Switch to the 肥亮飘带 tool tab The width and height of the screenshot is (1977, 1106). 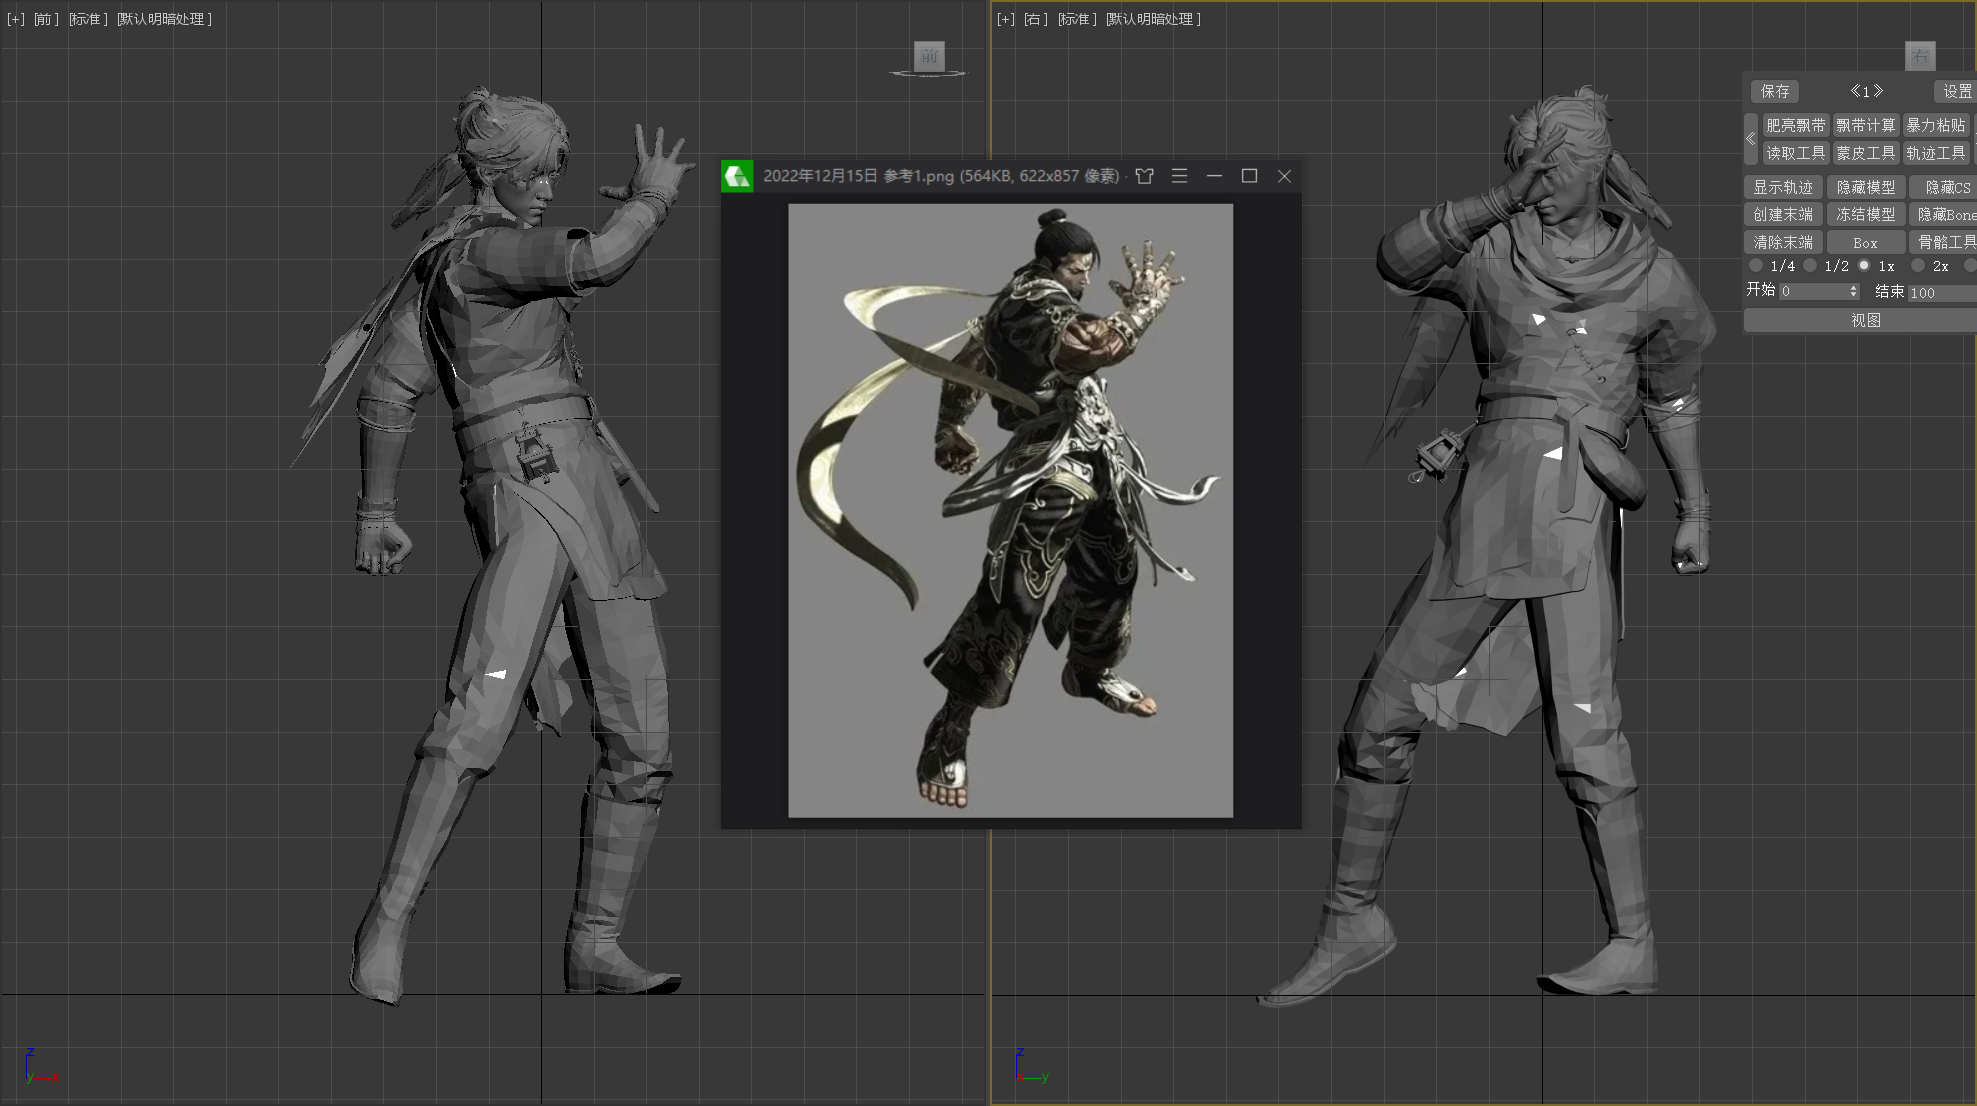[1796, 125]
